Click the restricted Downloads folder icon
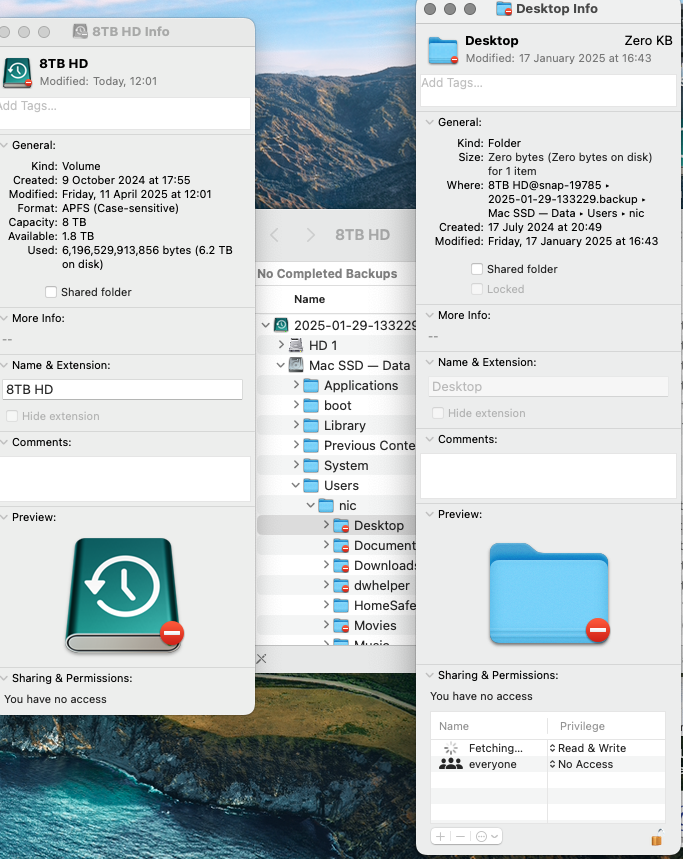Screen dimensions: 683x859 [341, 565]
